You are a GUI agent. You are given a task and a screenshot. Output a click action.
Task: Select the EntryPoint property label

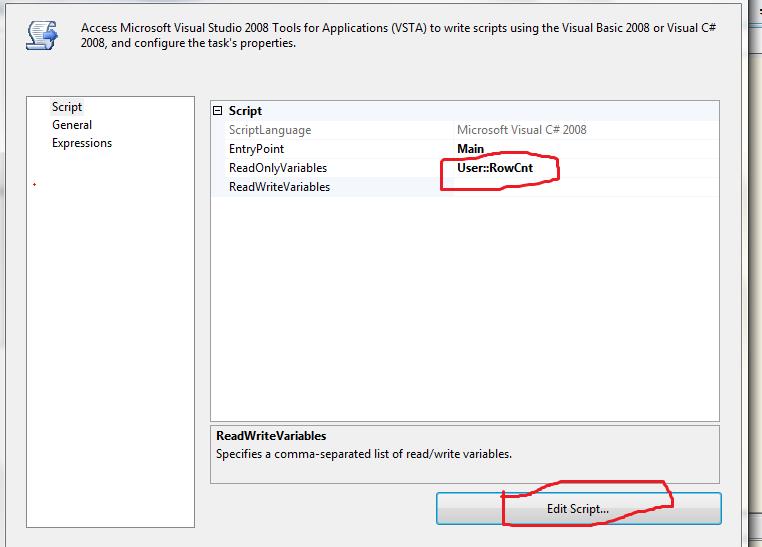(x=256, y=149)
